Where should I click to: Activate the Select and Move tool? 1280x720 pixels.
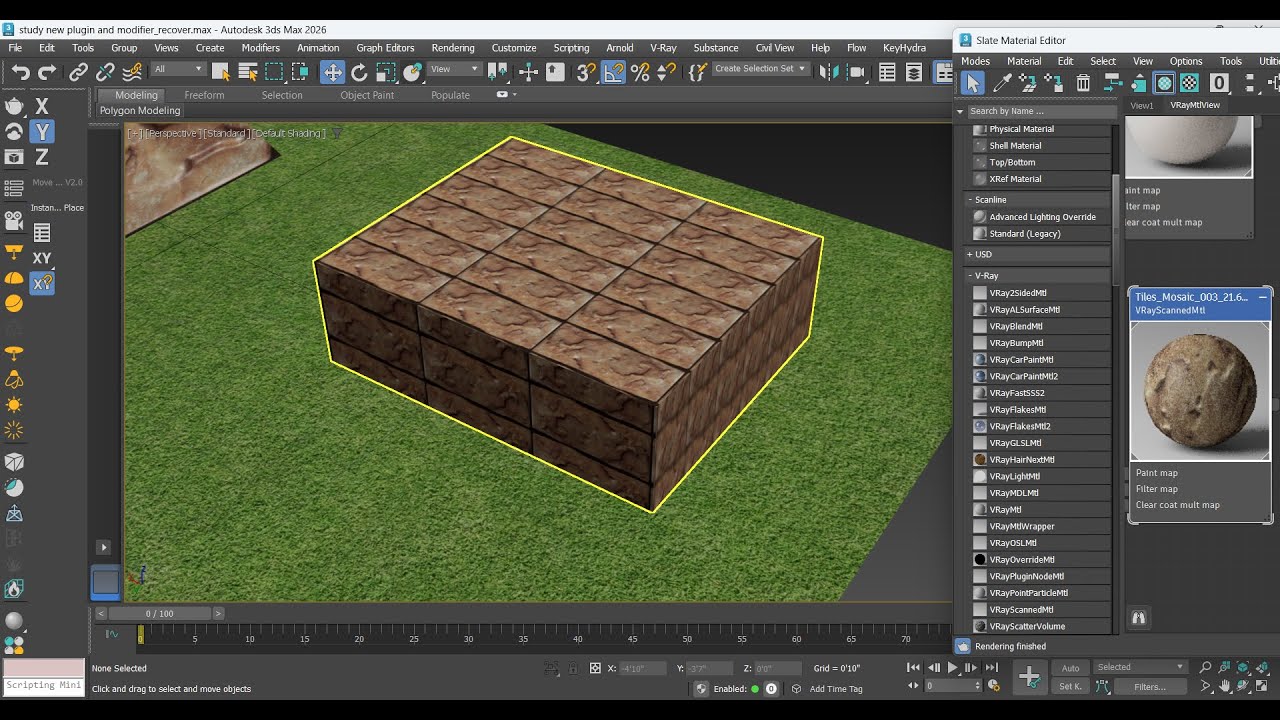(x=332, y=72)
